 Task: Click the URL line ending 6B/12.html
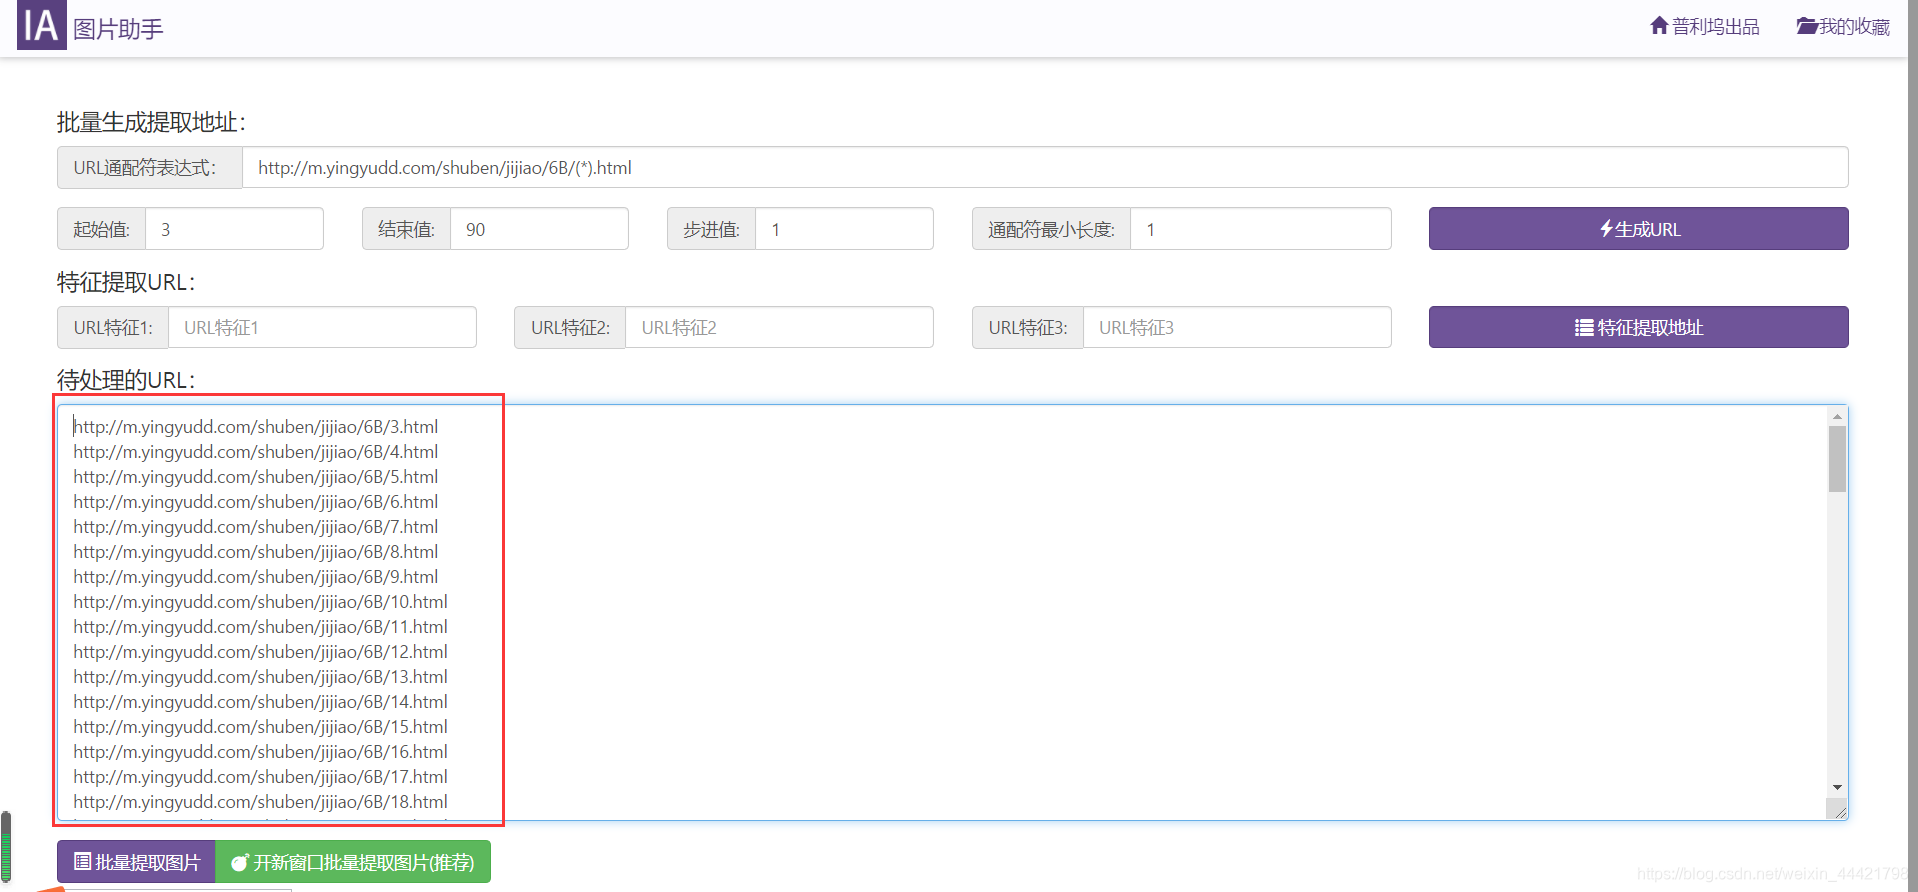pyautogui.click(x=260, y=652)
